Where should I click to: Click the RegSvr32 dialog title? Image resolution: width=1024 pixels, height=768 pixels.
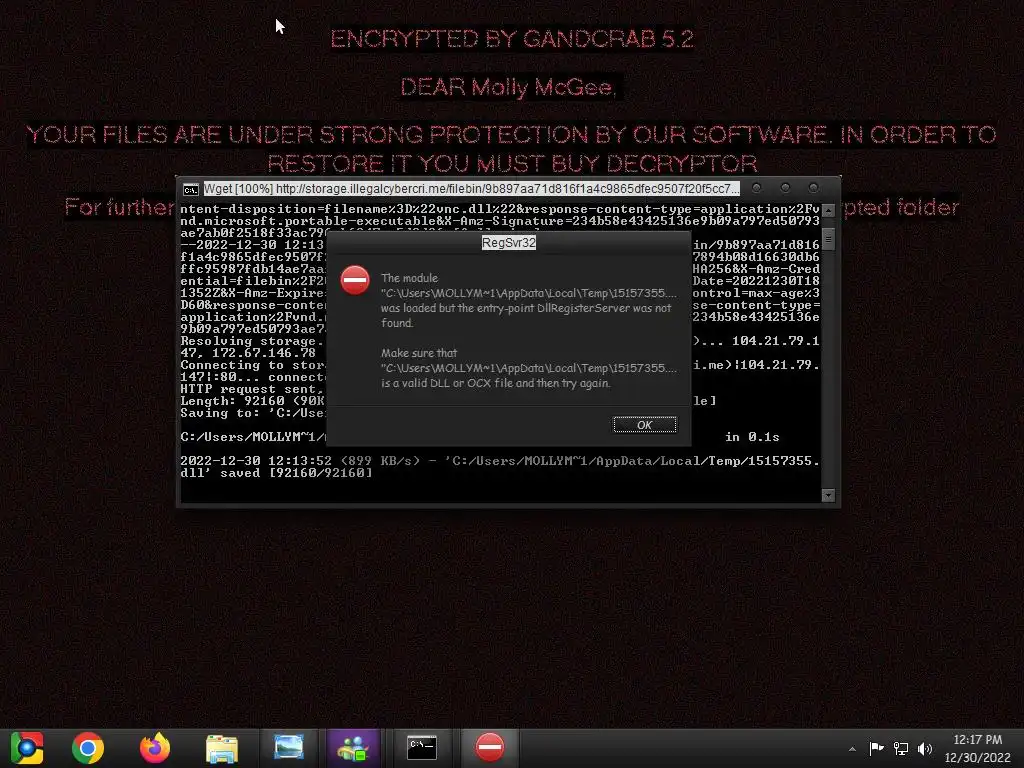509,242
